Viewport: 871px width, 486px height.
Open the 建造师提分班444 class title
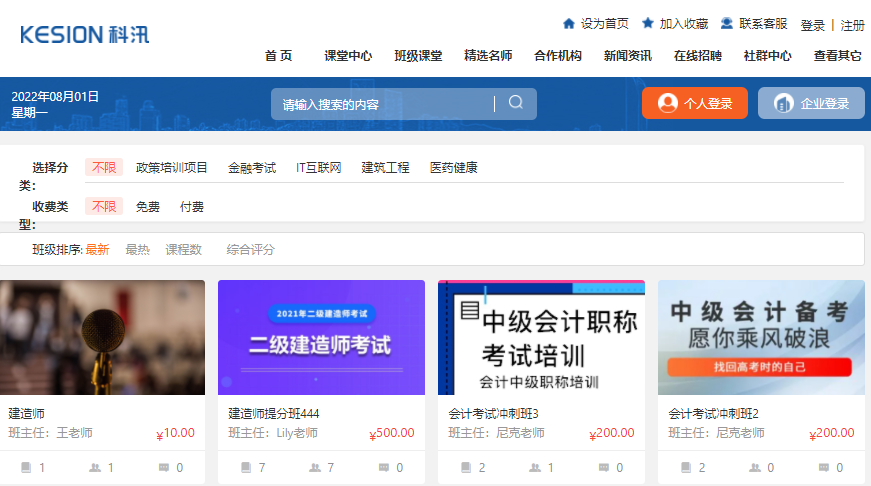click(274, 414)
